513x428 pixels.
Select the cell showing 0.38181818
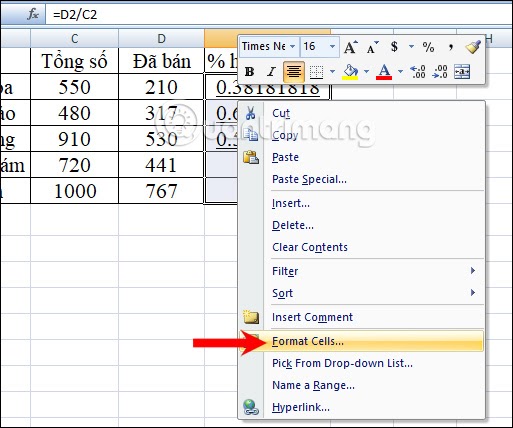267,90
